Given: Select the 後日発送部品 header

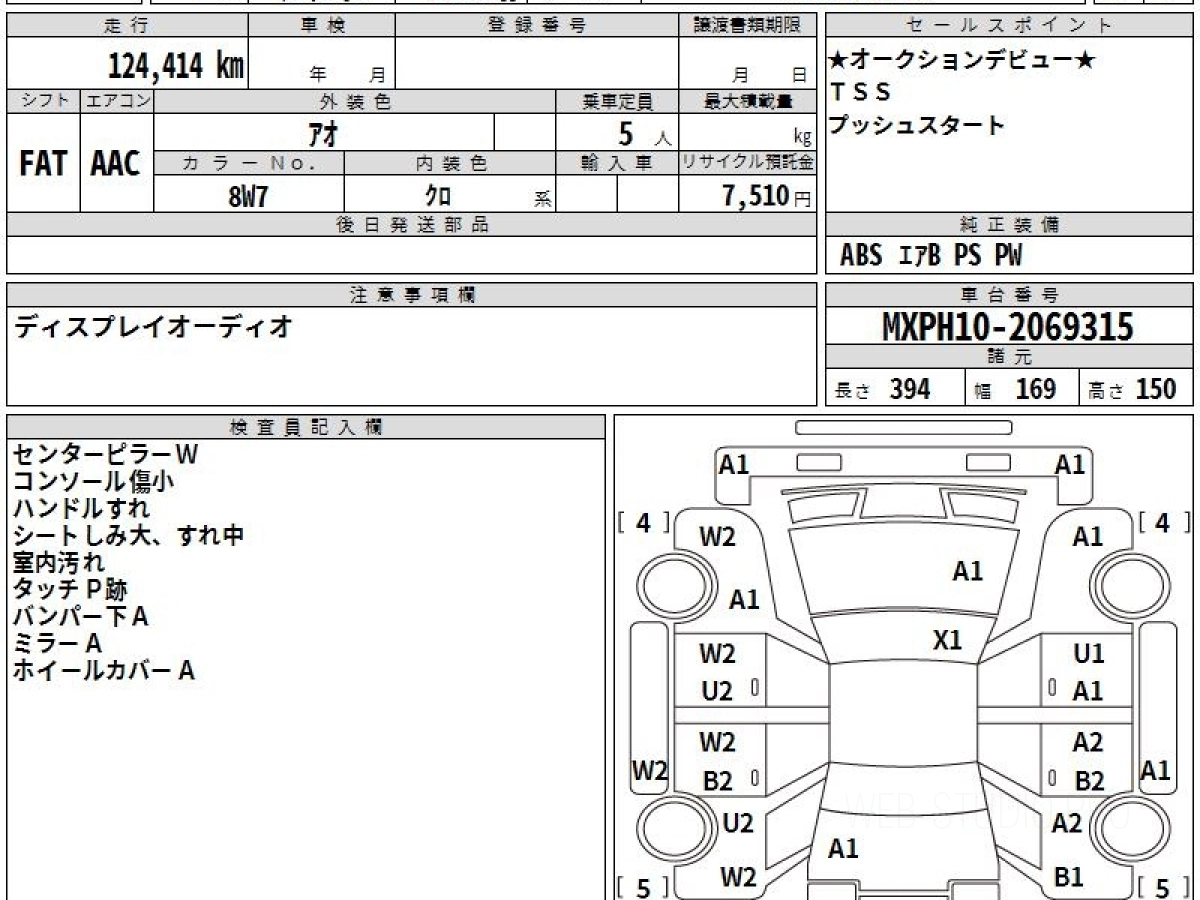Looking at the screenshot, I should pyautogui.click(x=411, y=225).
